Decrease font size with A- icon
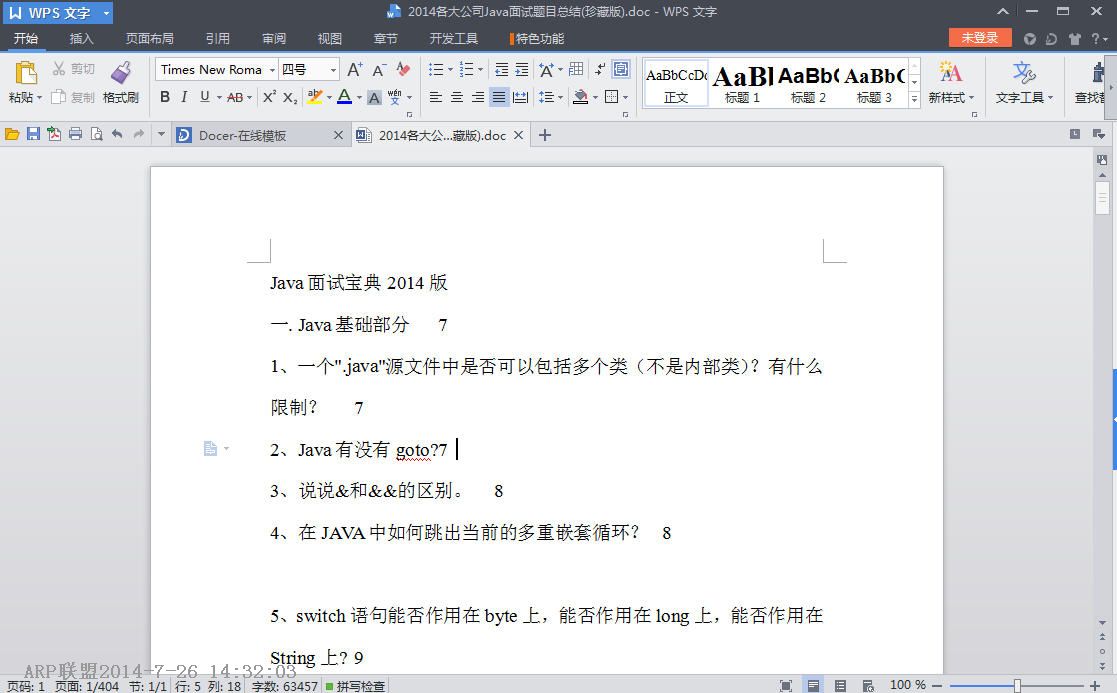This screenshot has height=693, width=1117. pos(379,69)
